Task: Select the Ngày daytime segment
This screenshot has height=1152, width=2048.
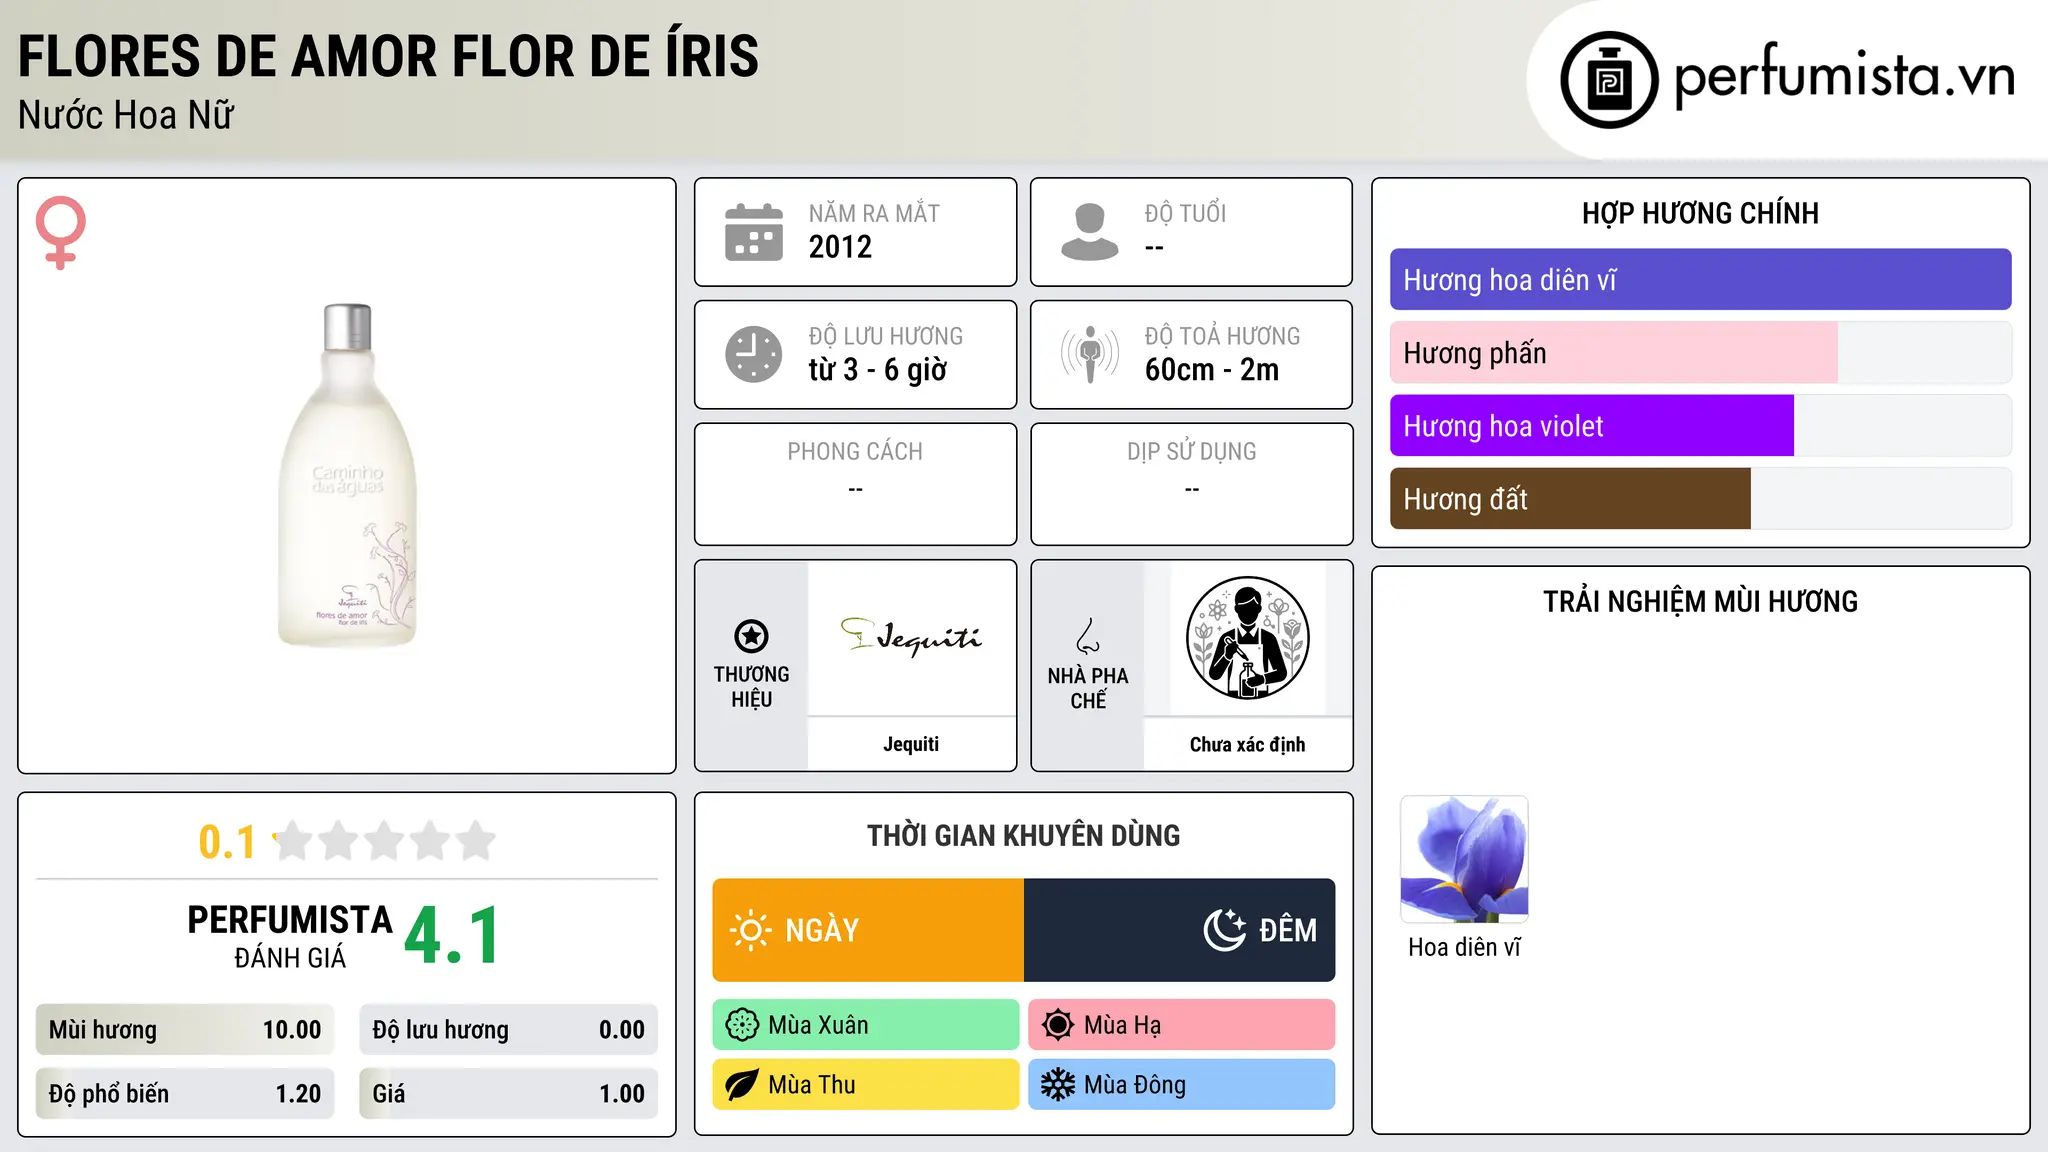Action: [868, 930]
